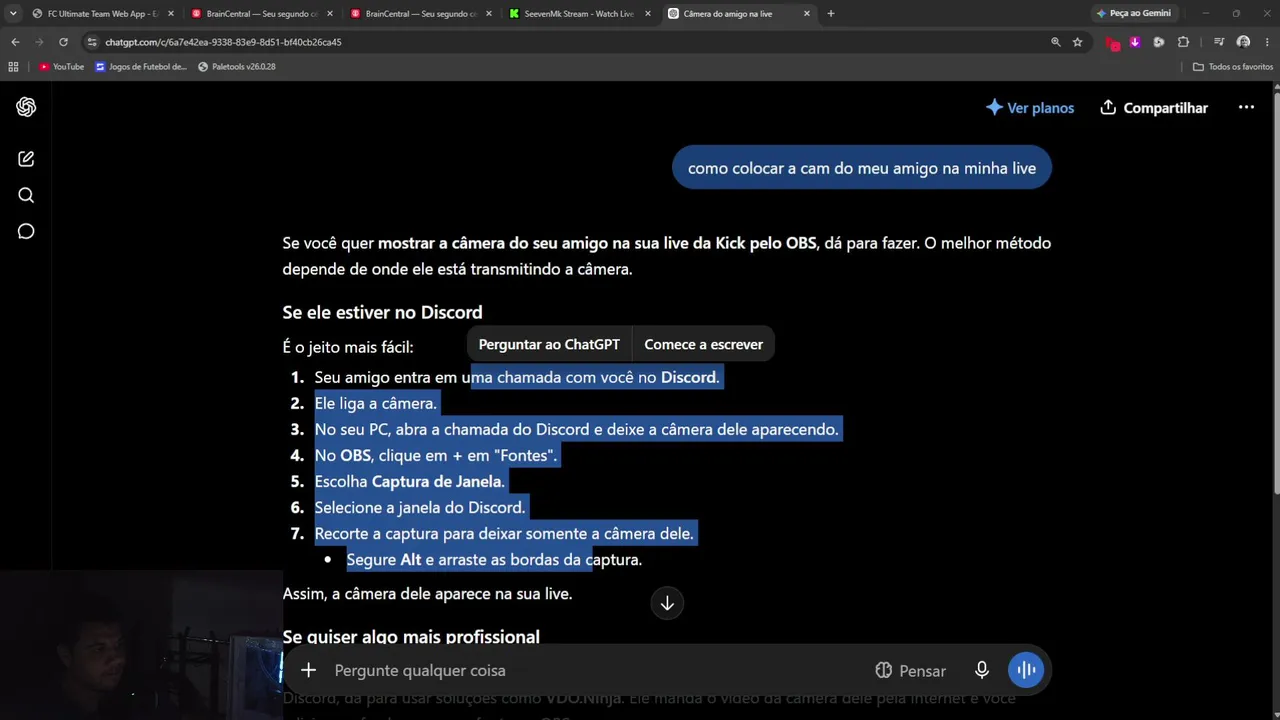Toggle the Pensar thinking mode button
1280x720 pixels.
tap(910, 670)
